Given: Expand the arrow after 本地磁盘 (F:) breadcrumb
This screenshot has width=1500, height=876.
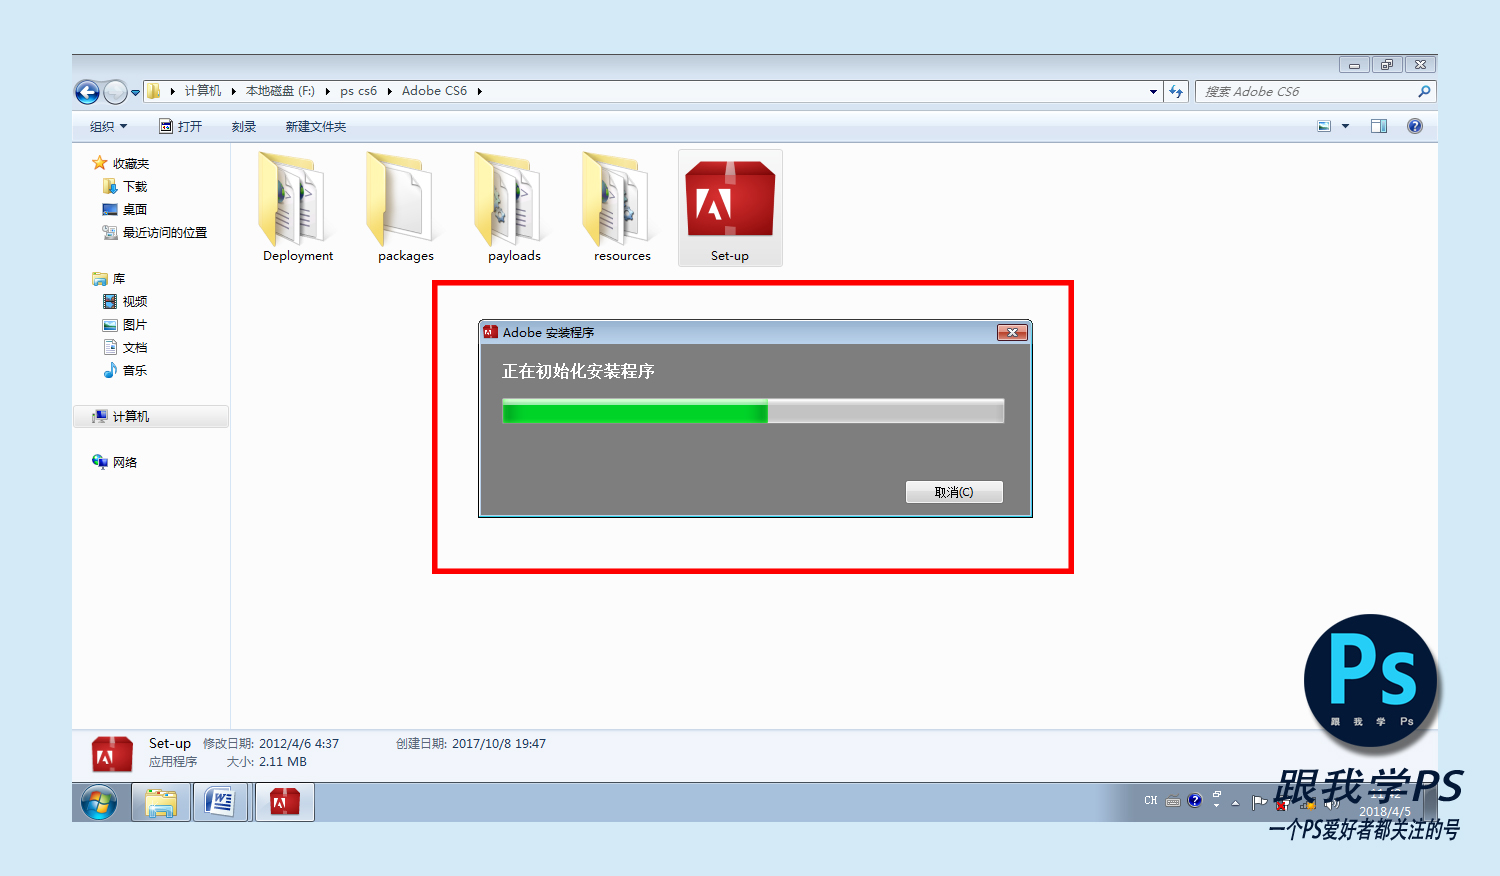Looking at the screenshot, I should tap(327, 91).
